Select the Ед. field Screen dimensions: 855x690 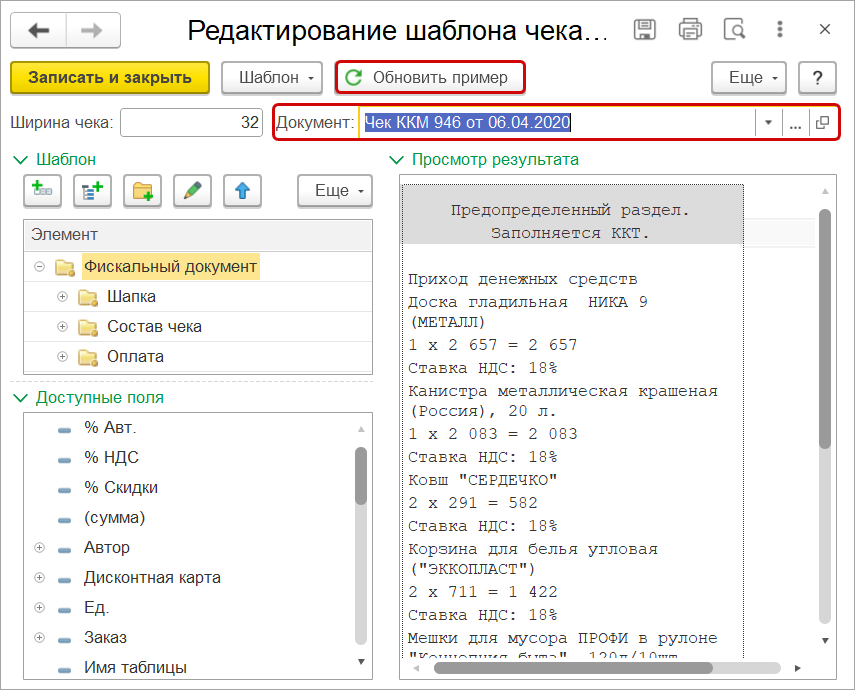pyautogui.click(x=97, y=608)
